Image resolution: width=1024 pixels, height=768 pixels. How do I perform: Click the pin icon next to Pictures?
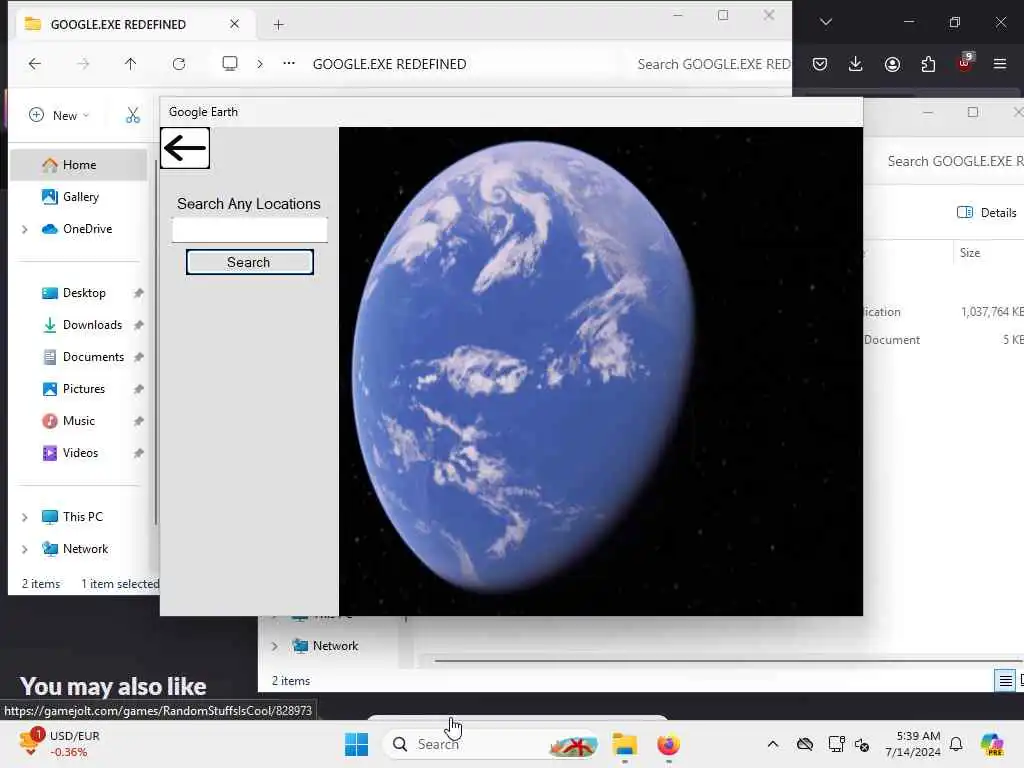pyautogui.click(x=138, y=389)
